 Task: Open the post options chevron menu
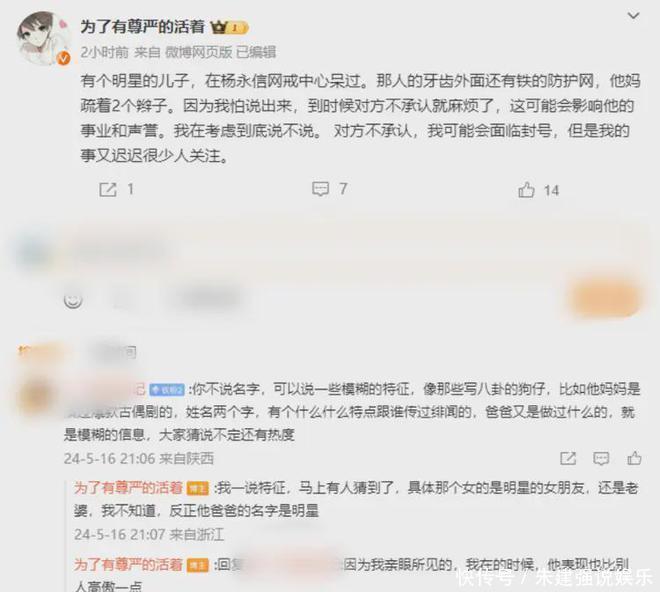pos(633,16)
